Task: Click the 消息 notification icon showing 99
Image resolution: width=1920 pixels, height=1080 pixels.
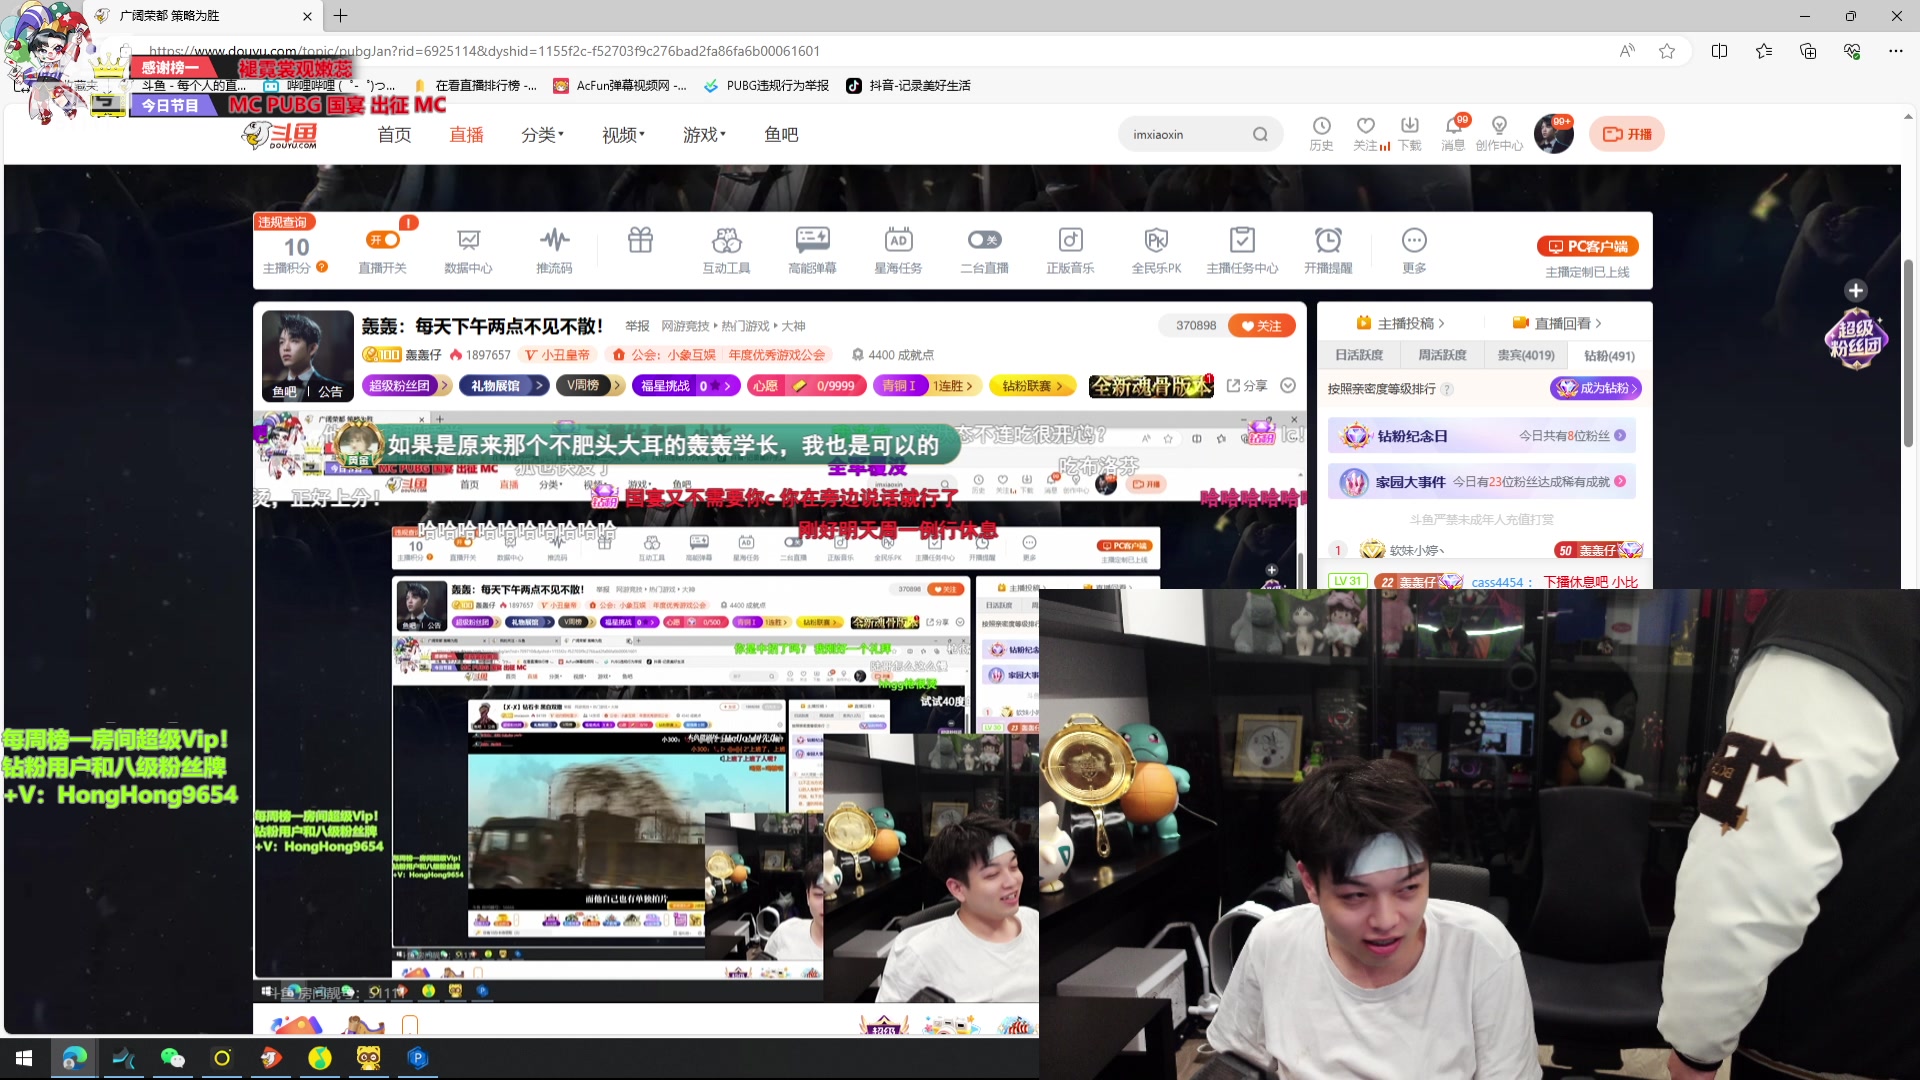Action: click(x=1453, y=131)
